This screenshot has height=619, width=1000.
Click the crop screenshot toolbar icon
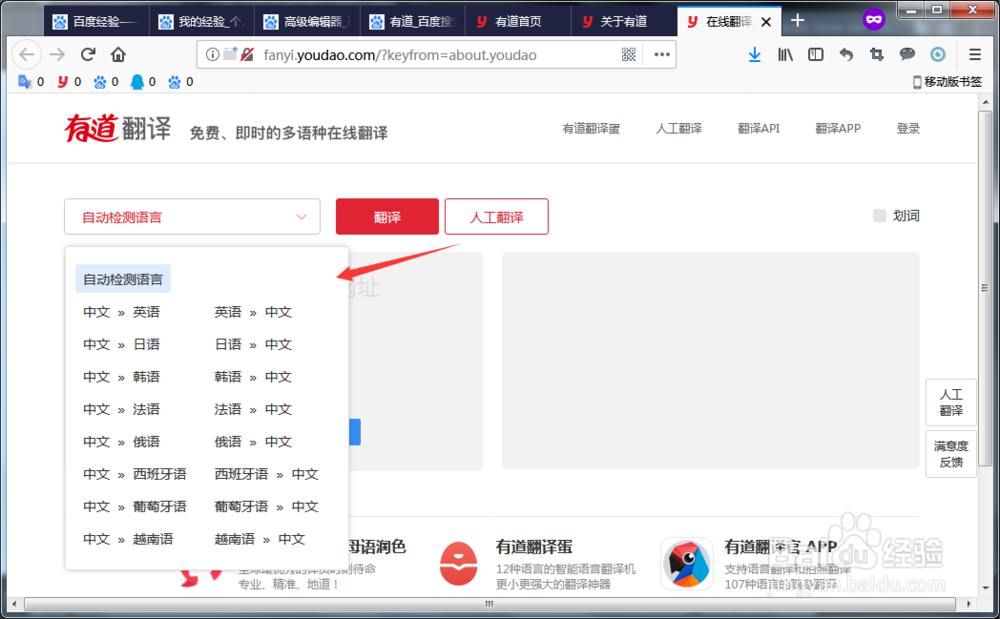pos(877,55)
